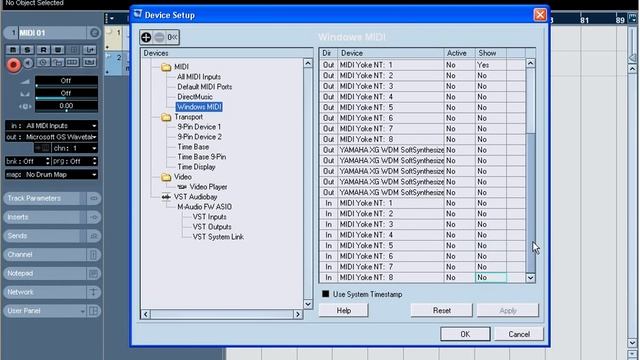Image resolution: width=640 pixels, height=360 pixels.
Task: Click the User Panel layout icon
Action: coord(93,311)
